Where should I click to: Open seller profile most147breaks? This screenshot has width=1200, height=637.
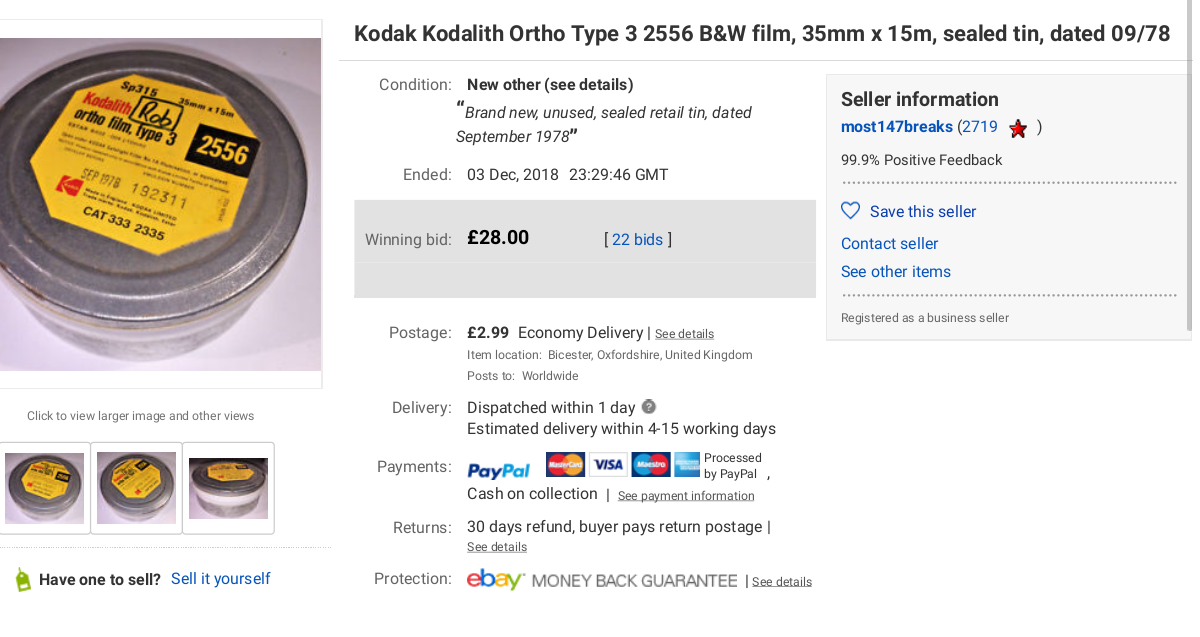click(x=896, y=127)
